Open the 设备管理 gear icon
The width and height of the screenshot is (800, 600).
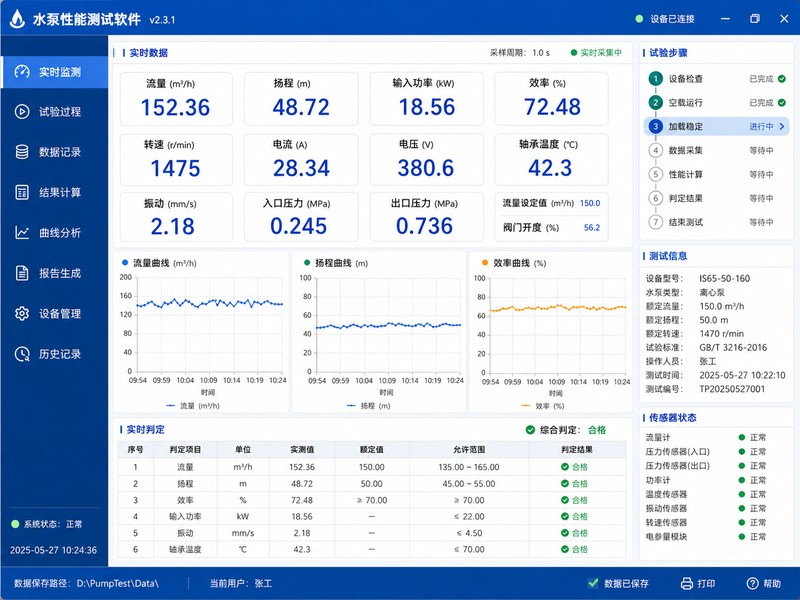[22, 313]
